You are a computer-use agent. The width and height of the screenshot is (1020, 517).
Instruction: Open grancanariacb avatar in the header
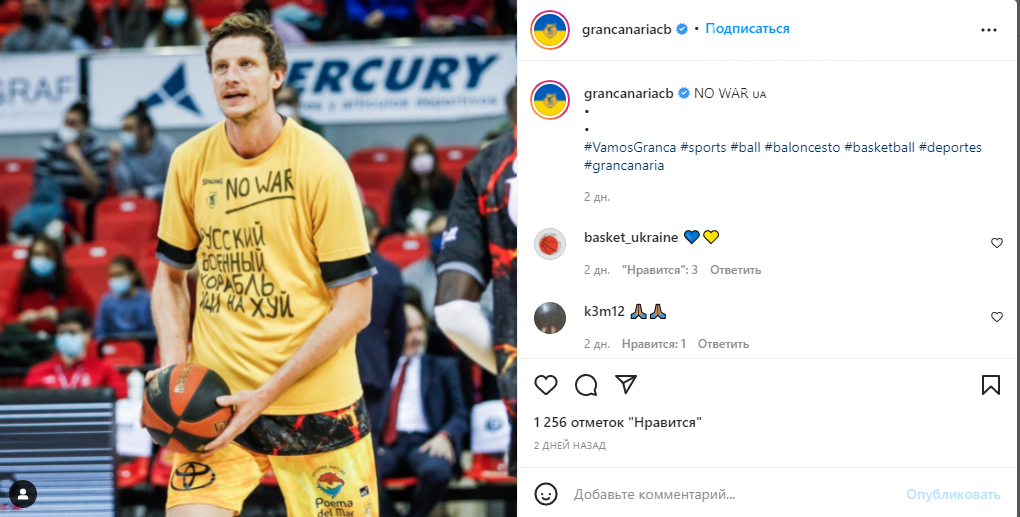550,29
